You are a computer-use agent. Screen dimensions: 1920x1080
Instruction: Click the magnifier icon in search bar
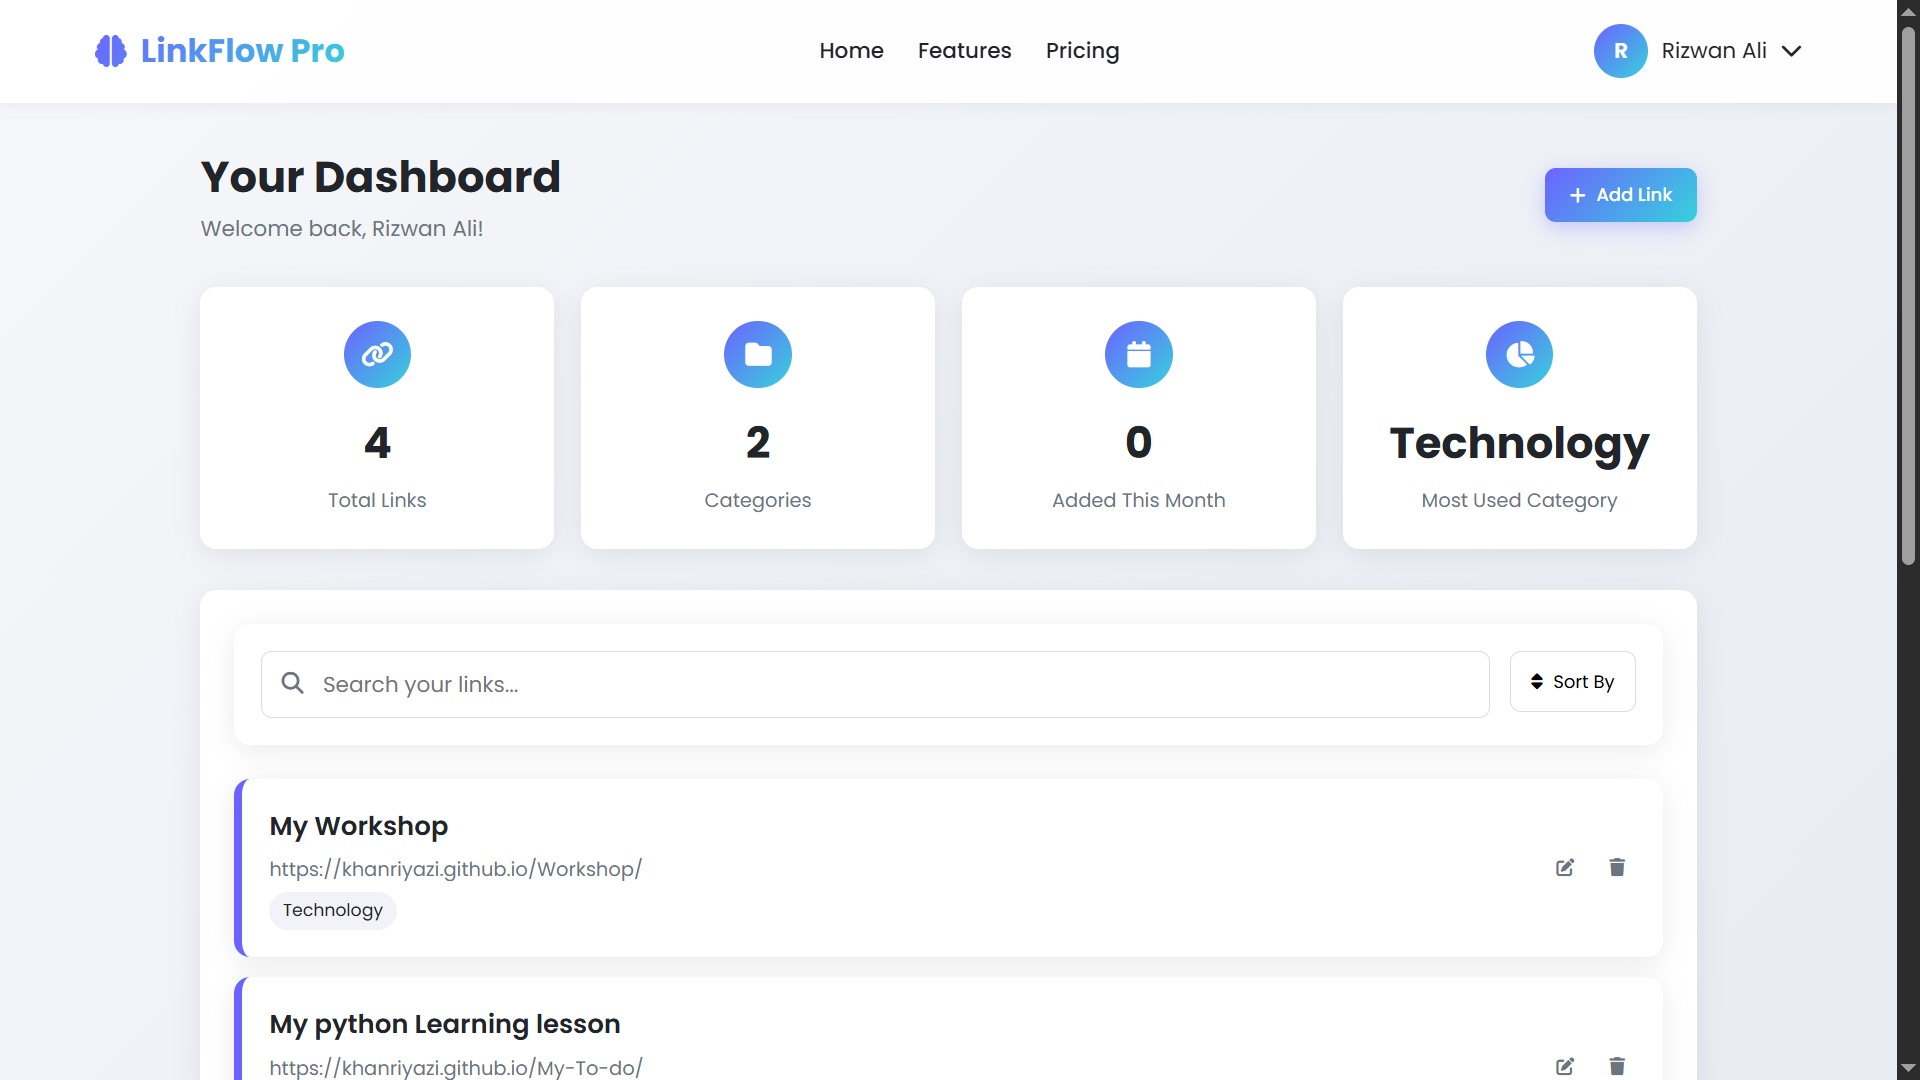(292, 683)
